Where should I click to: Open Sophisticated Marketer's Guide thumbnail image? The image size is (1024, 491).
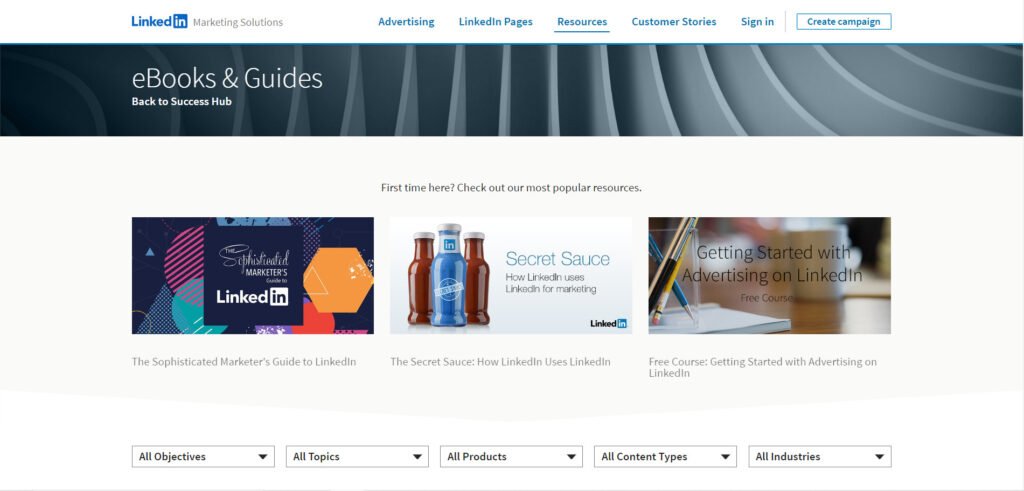(x=253, y=275)
